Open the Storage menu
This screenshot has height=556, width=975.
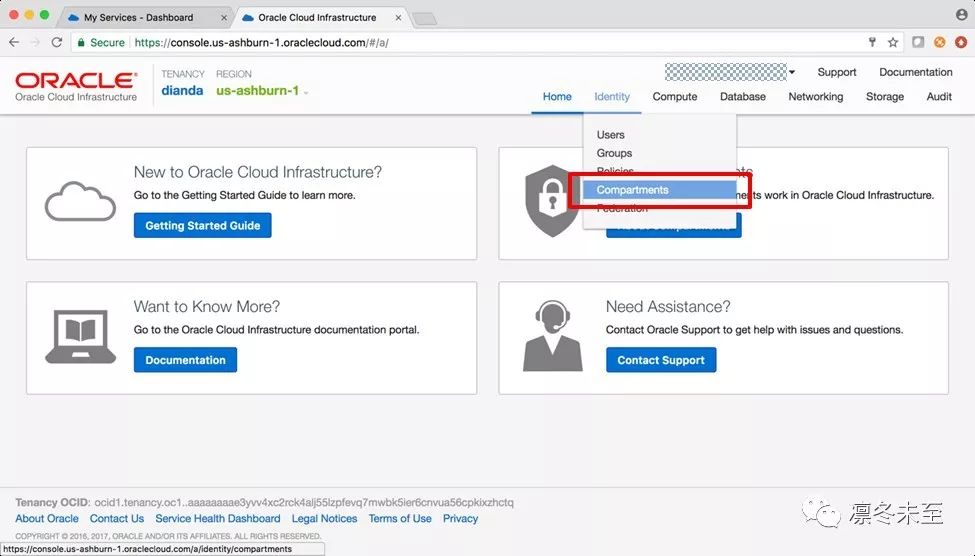(884, 96)
